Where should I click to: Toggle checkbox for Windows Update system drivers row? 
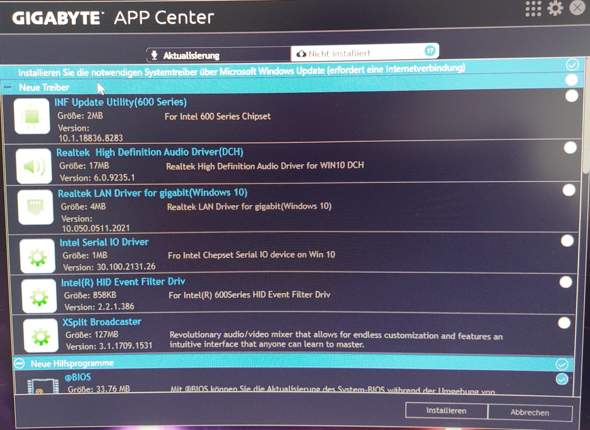(x=572, y=65)
